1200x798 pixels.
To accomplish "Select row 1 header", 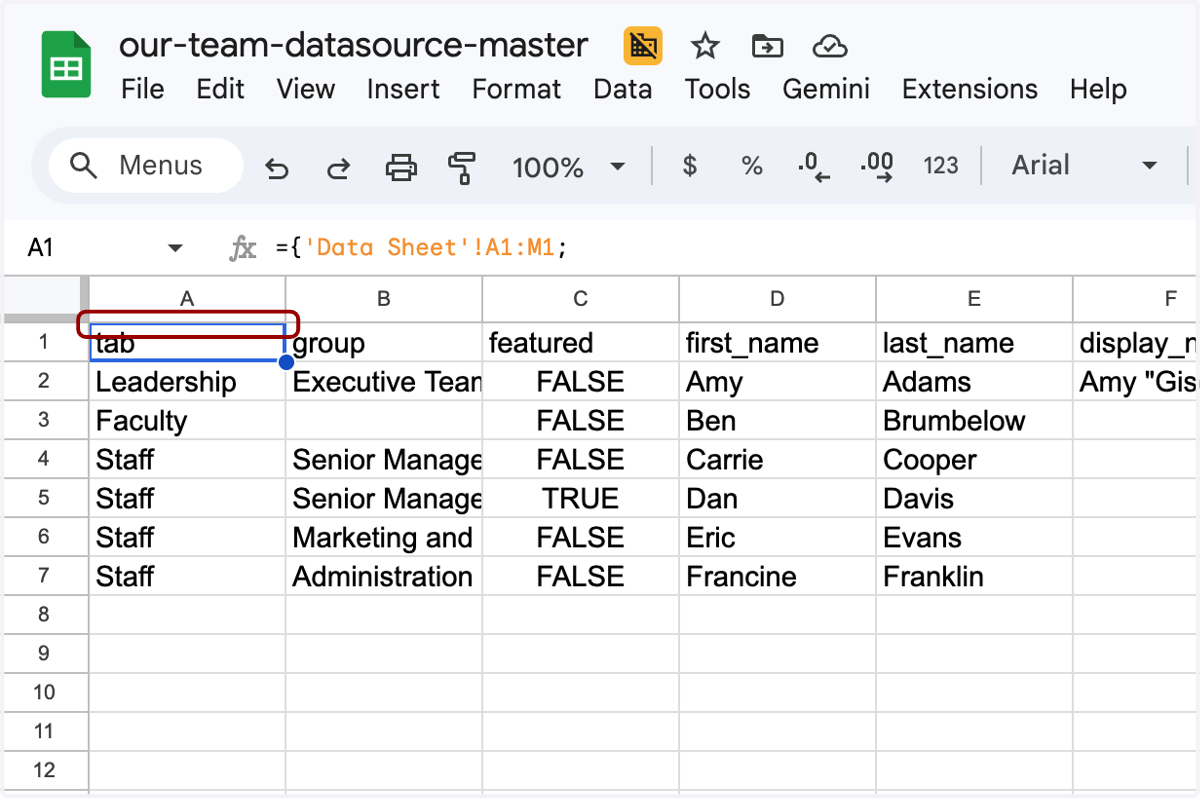I will [44, 343].
